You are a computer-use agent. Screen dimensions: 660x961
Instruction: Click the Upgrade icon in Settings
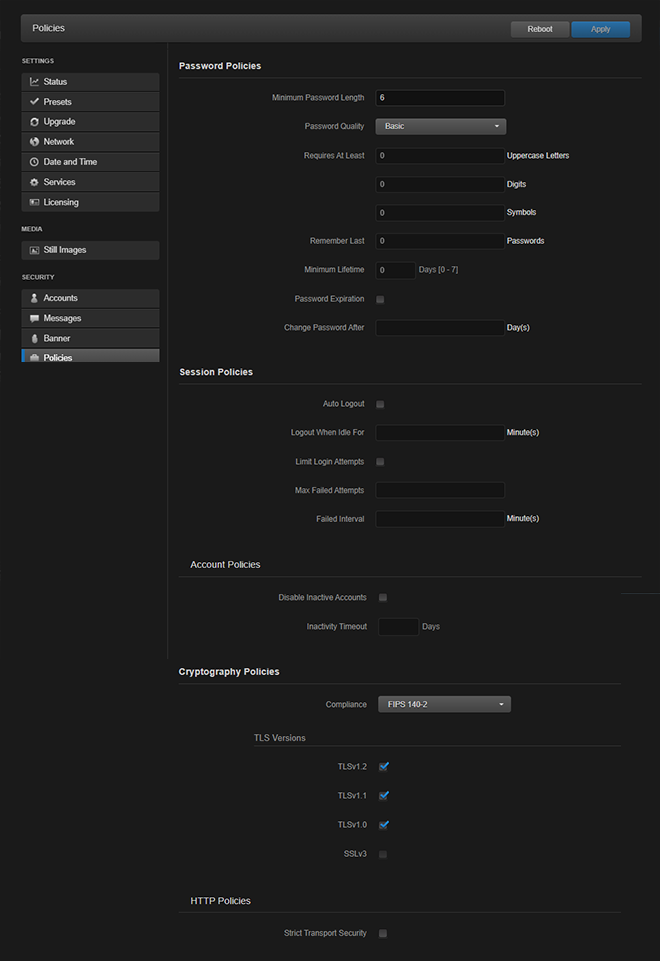(34, 122)
